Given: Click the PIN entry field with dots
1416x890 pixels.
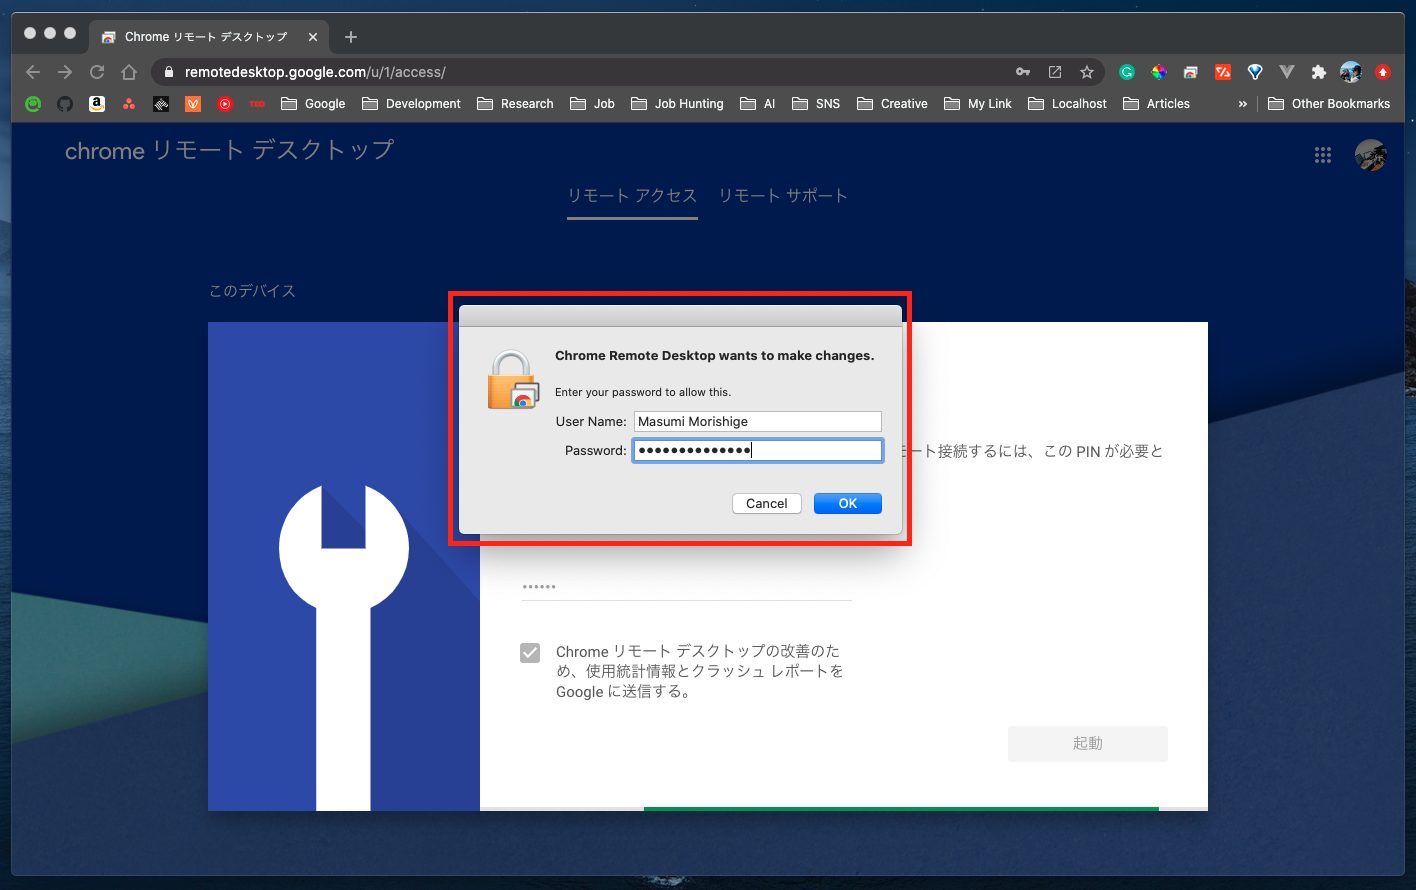Looking at the screenshot, I should pyautogui.click(x=687, y=587).
